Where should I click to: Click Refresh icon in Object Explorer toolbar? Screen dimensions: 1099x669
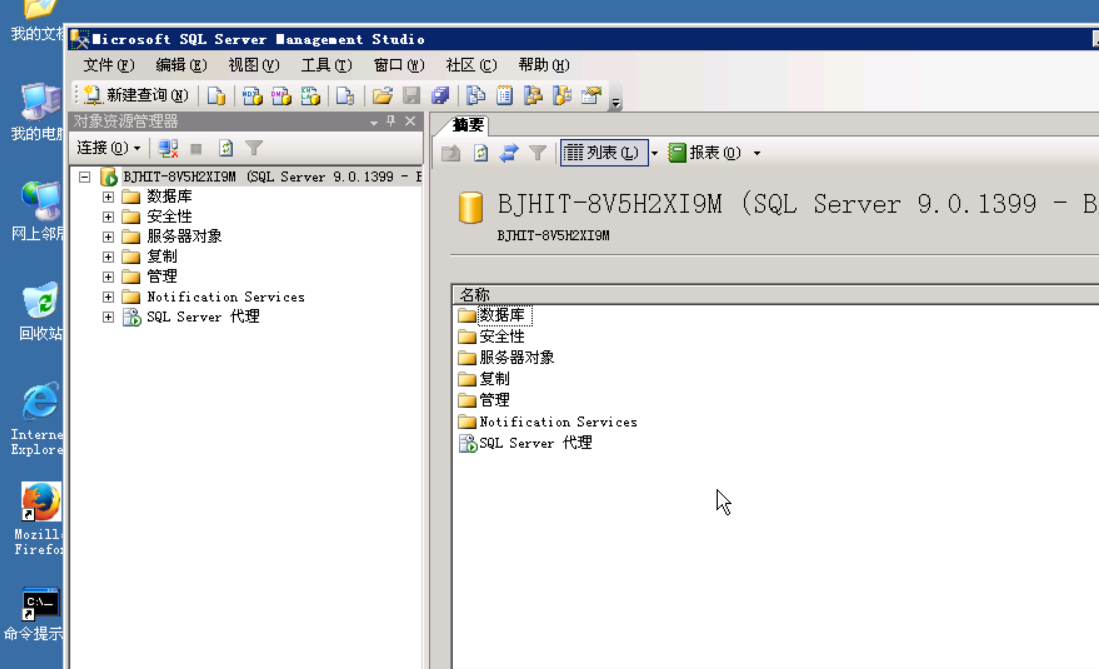(x=226, y=148)
